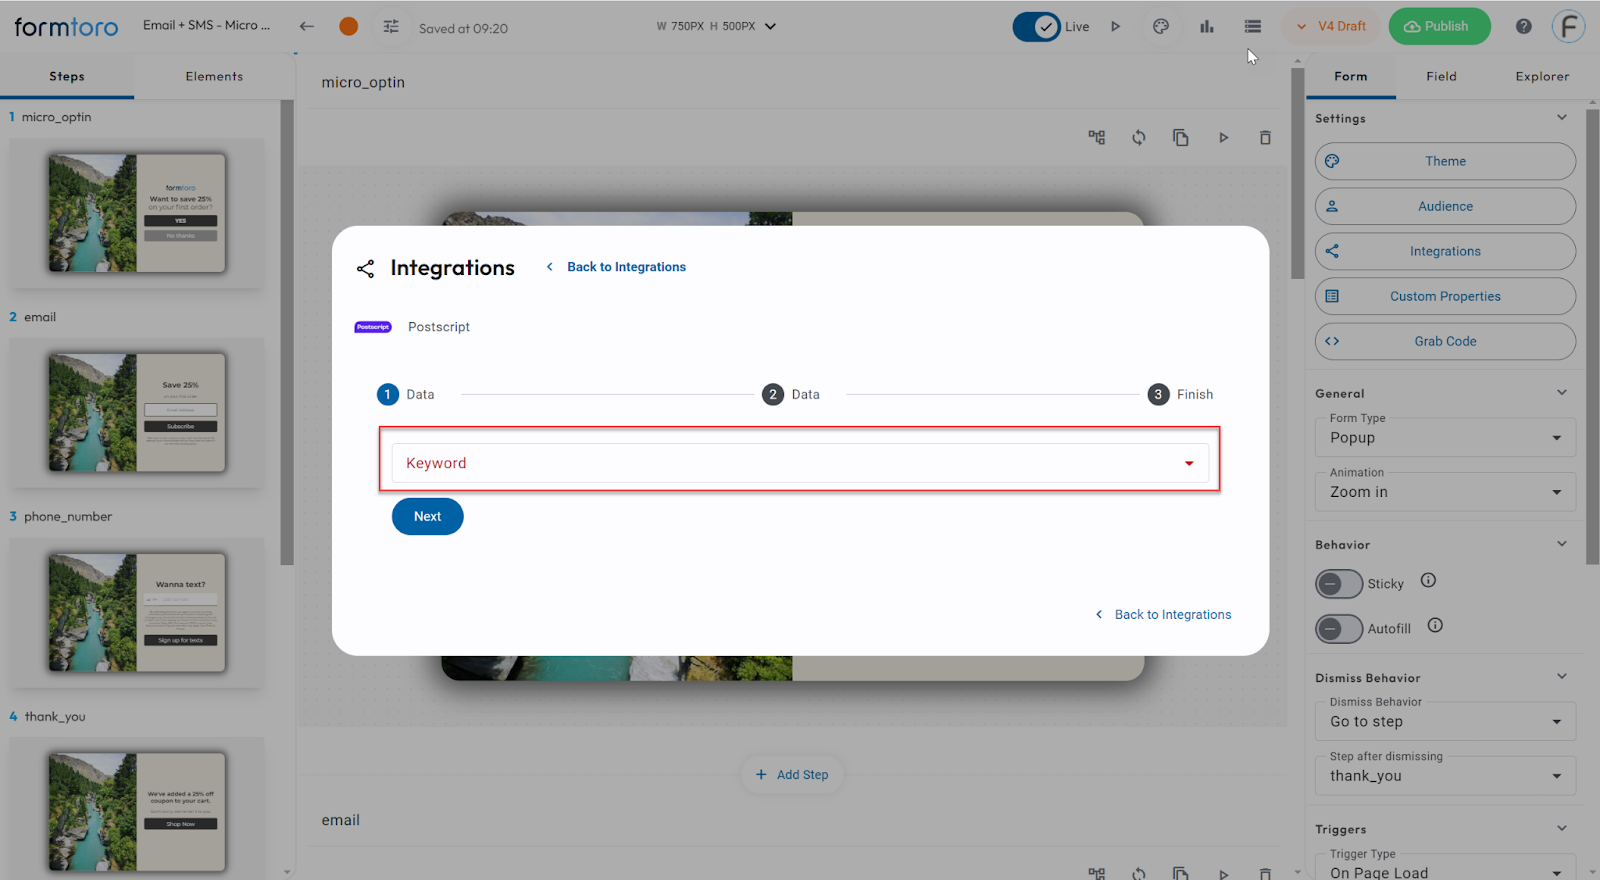The image size is (1600, 880).
Task: Switch to the Steps tab
Action: 67,77
